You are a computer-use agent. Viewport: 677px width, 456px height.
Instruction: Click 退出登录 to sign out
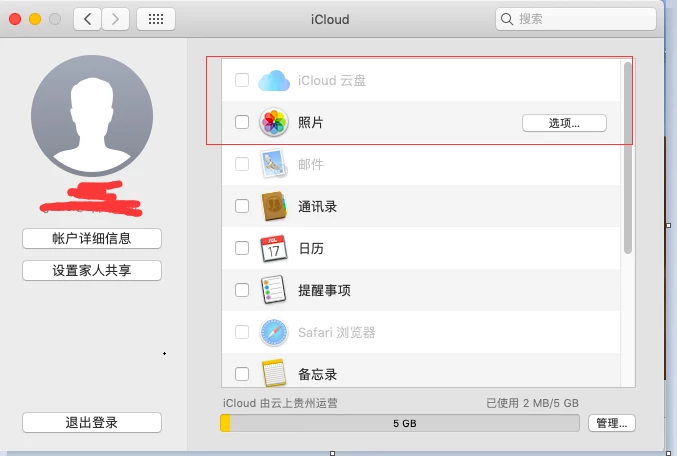tap(92, 422)
